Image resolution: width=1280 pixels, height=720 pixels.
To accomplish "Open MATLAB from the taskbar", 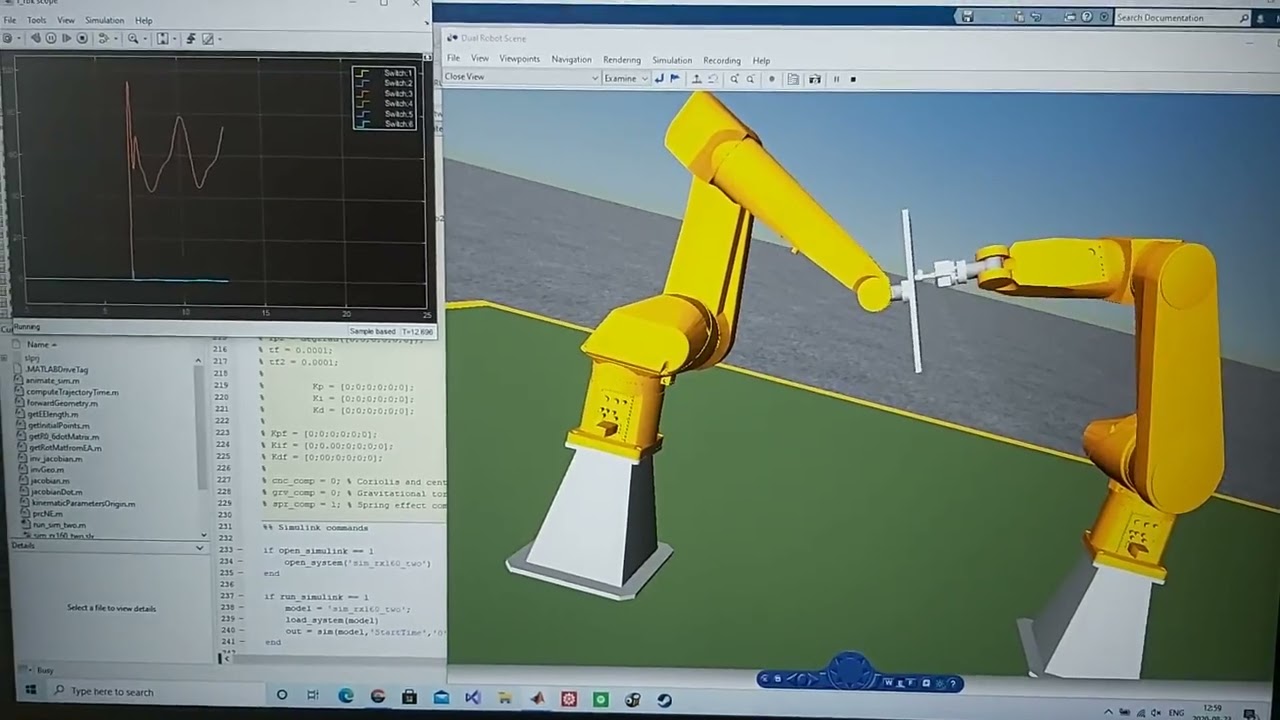I will coord(537,699).
